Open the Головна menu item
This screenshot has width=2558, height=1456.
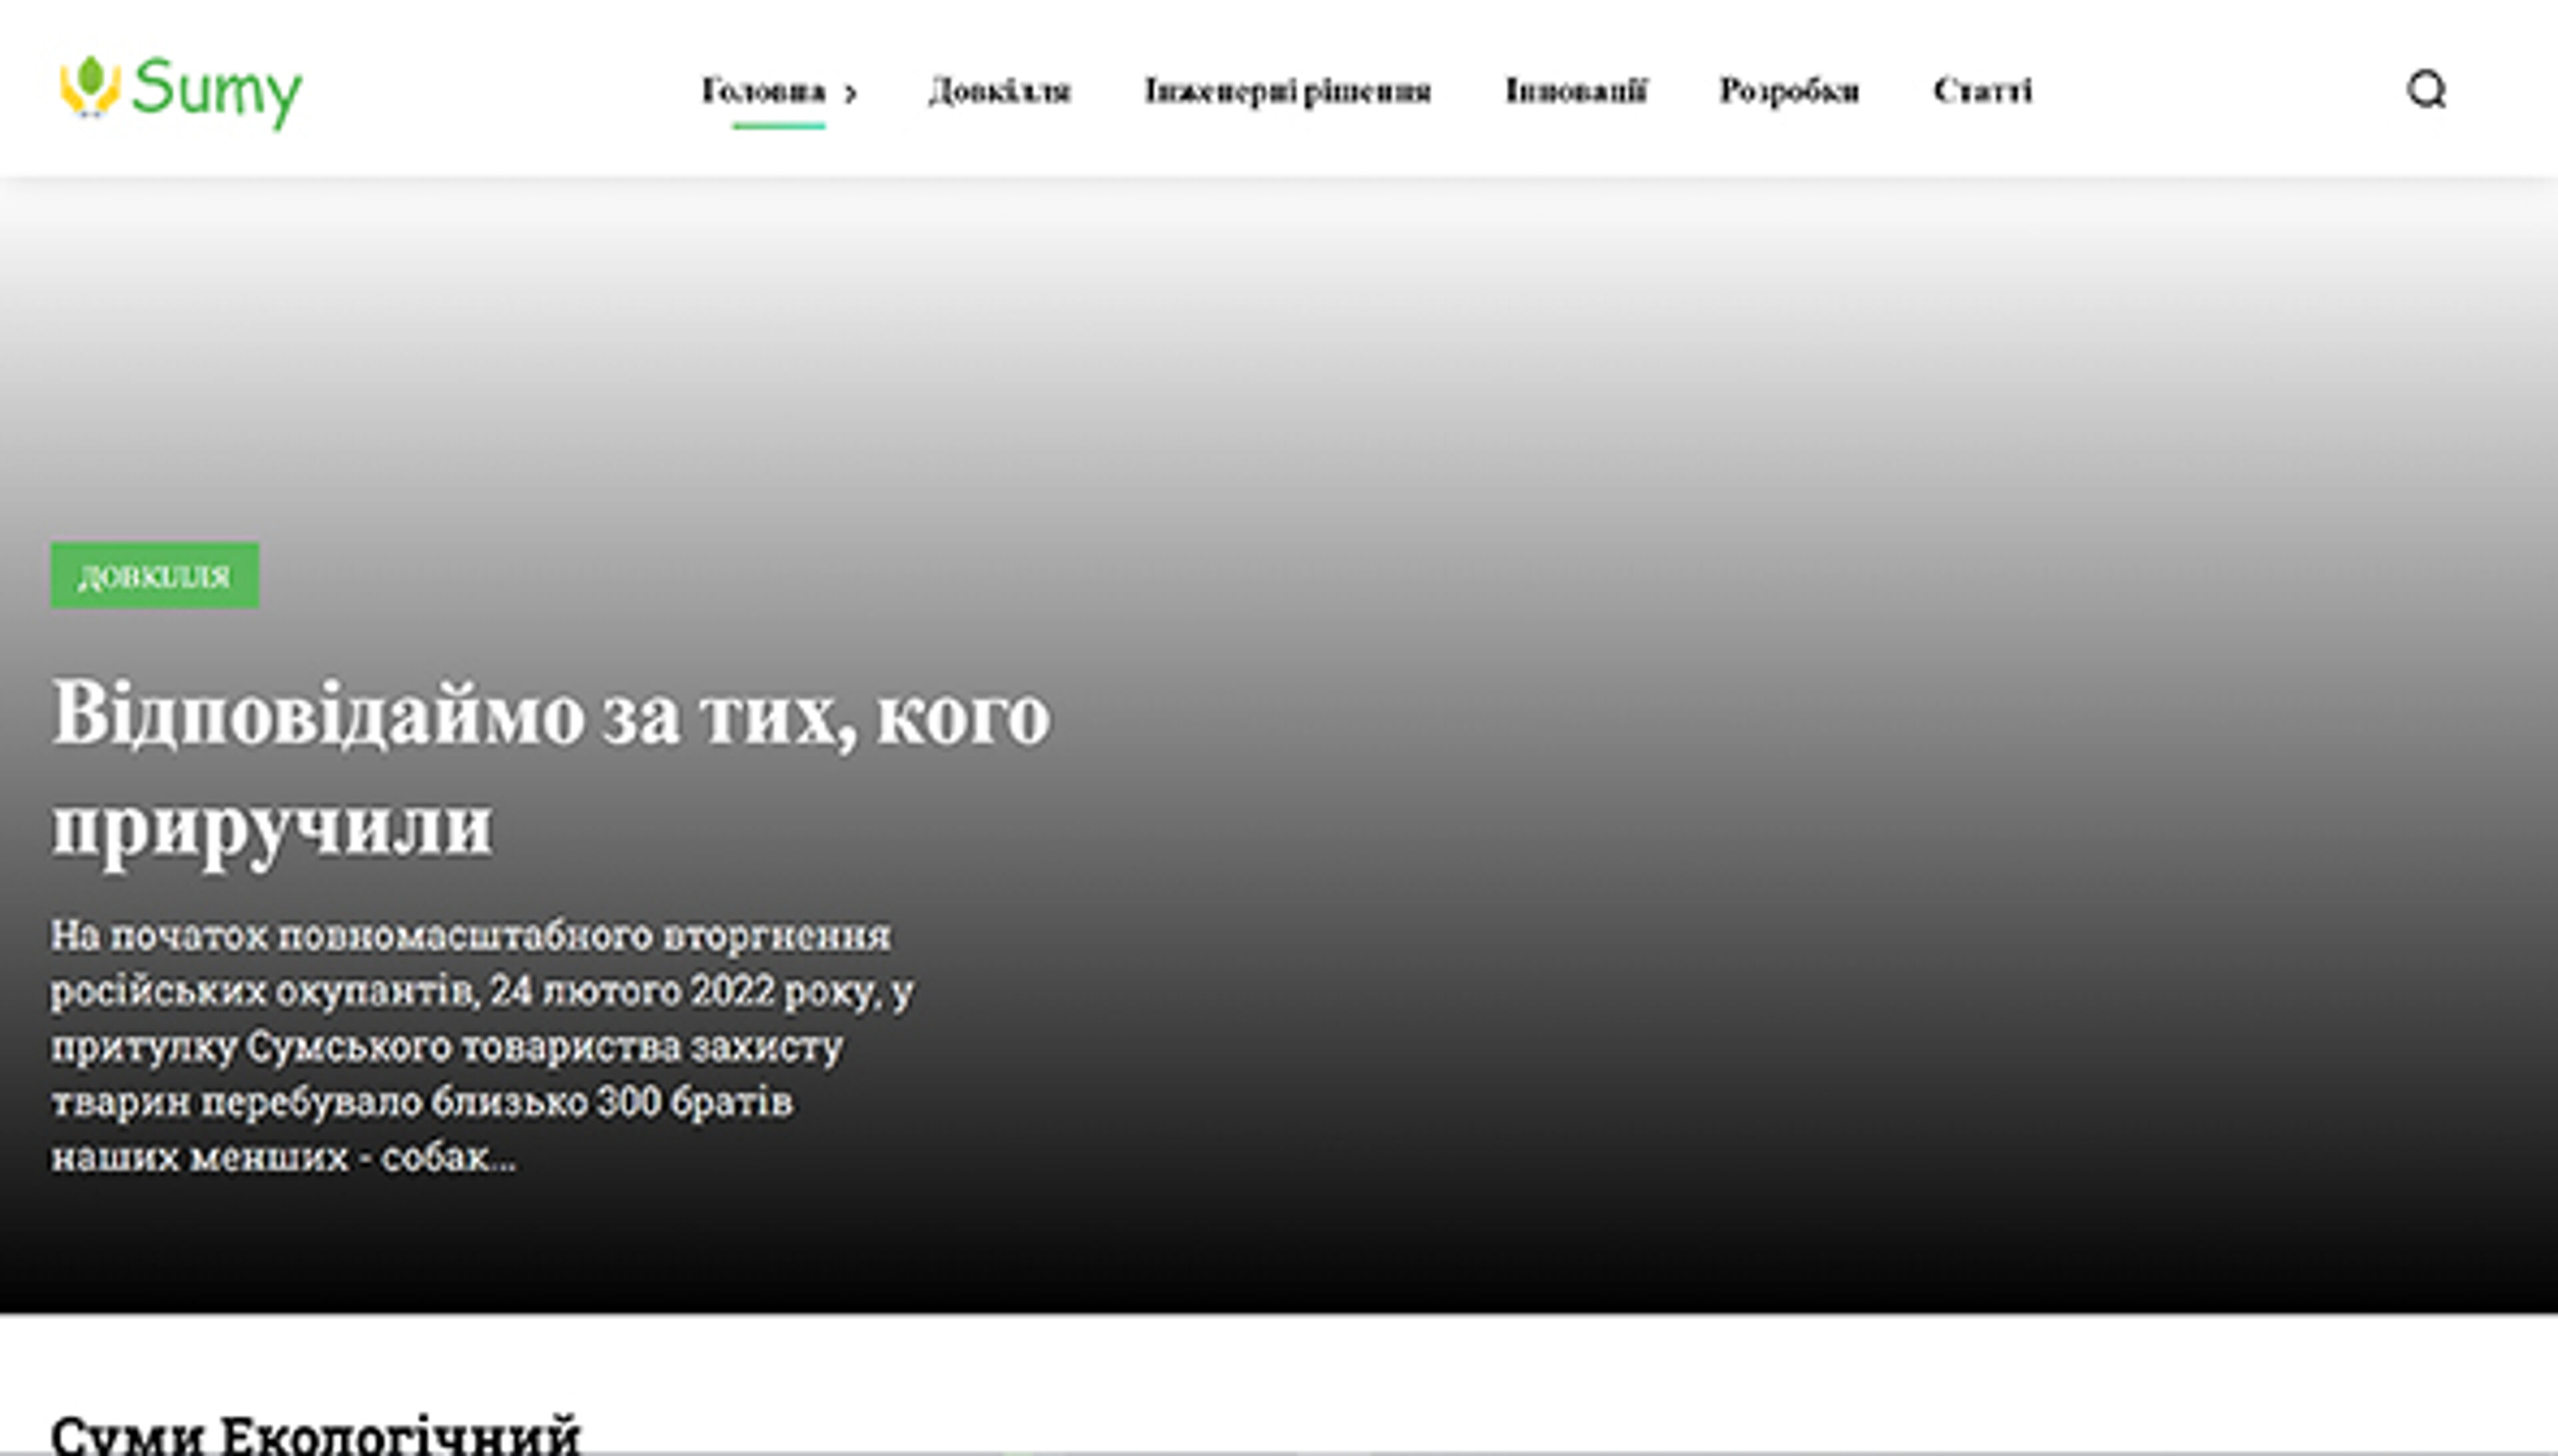point(763,91)
